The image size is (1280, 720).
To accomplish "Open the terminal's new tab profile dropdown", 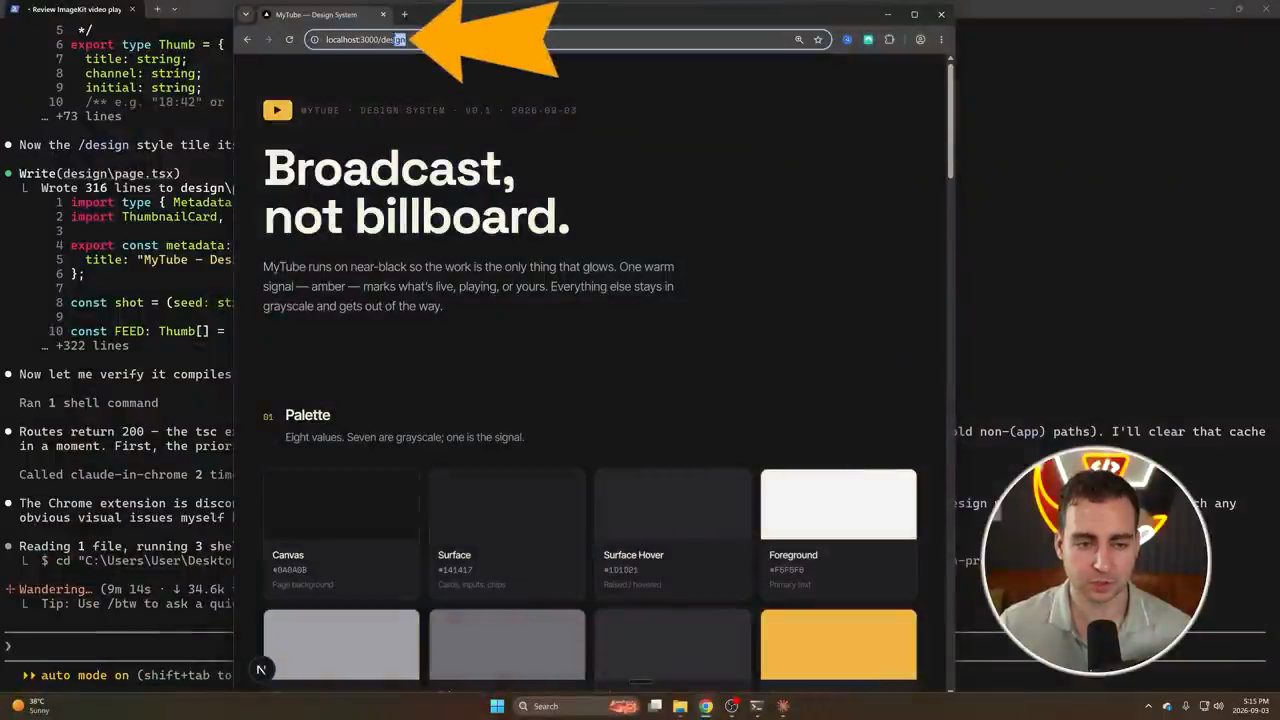I will (x=174, y=9).
